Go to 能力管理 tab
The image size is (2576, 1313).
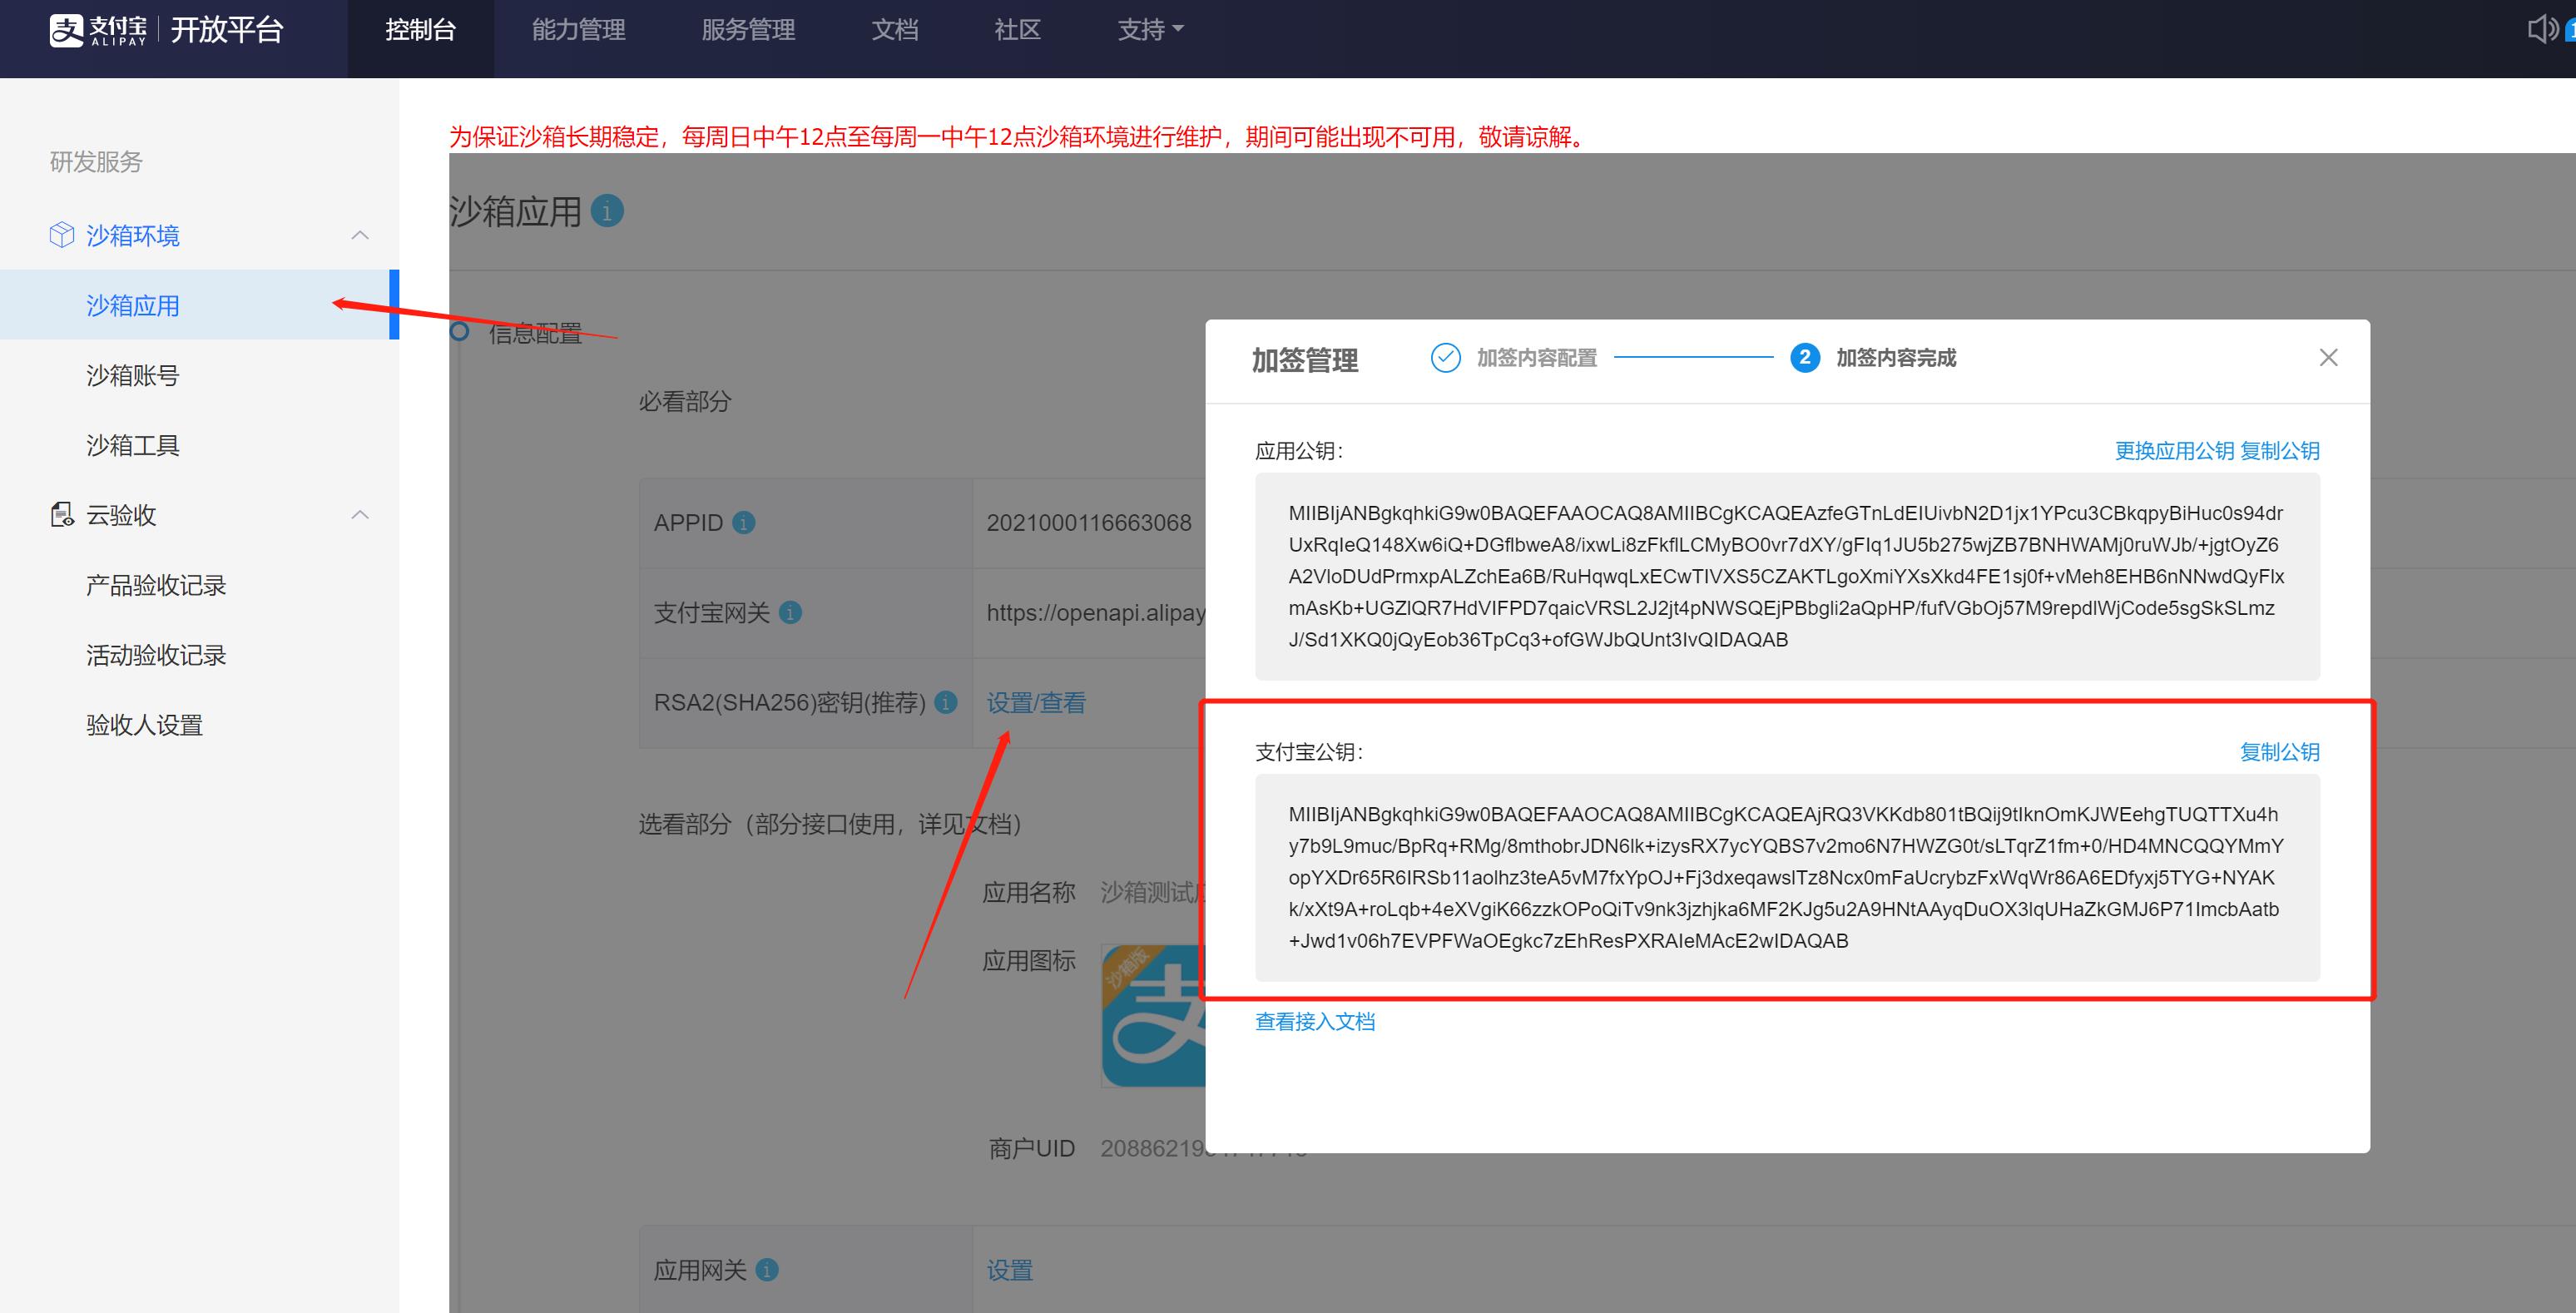coord(578,30)
